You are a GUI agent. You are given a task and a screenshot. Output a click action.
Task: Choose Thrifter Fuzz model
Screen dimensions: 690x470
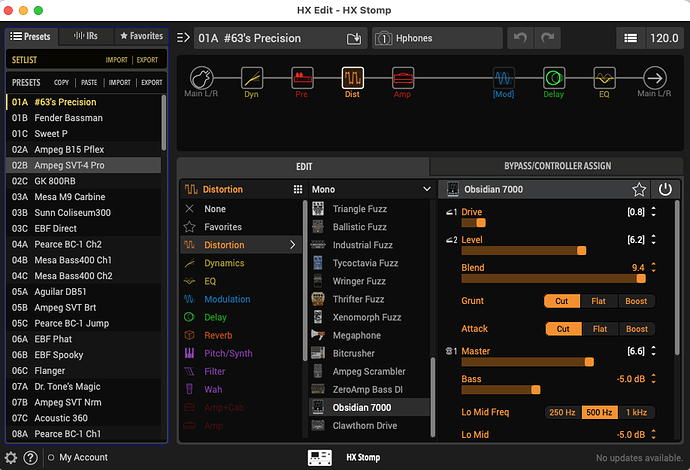370,299
